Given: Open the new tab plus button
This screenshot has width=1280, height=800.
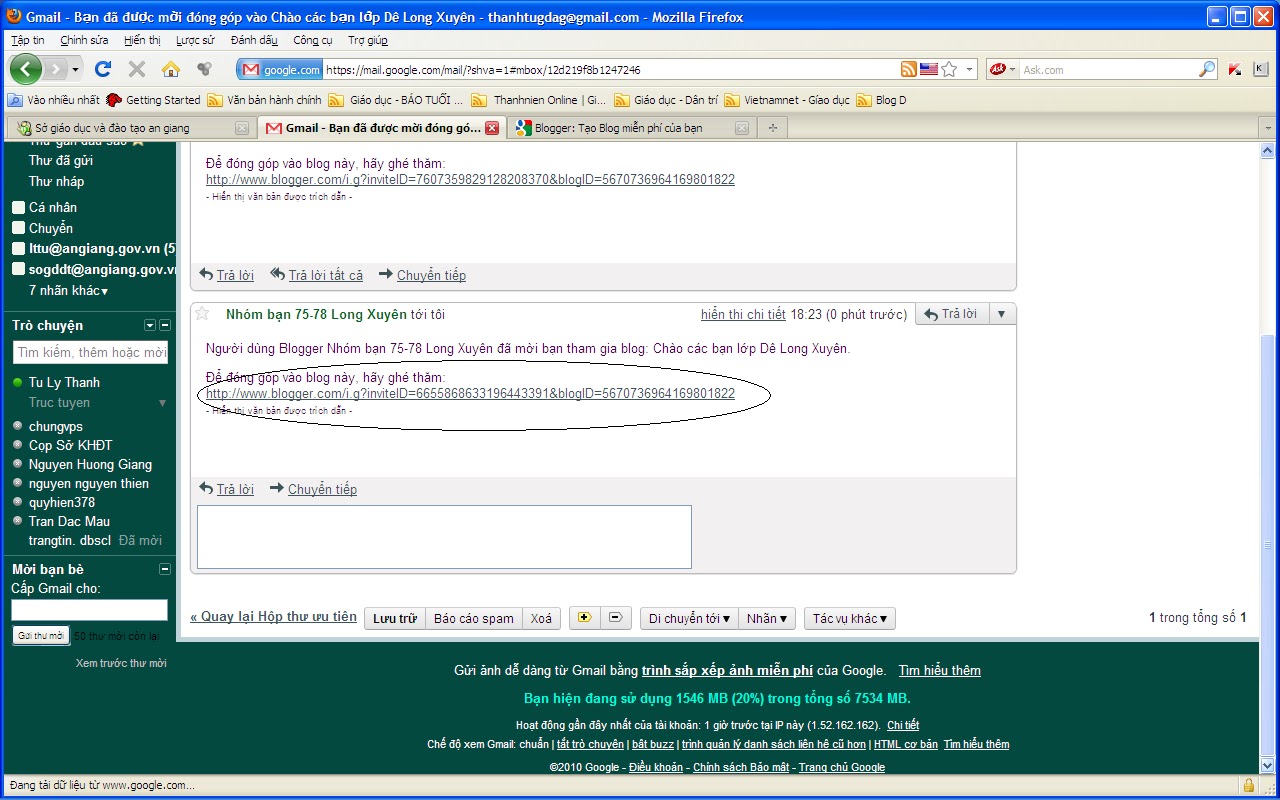Looking at the screenshot, I should point(772,128).
